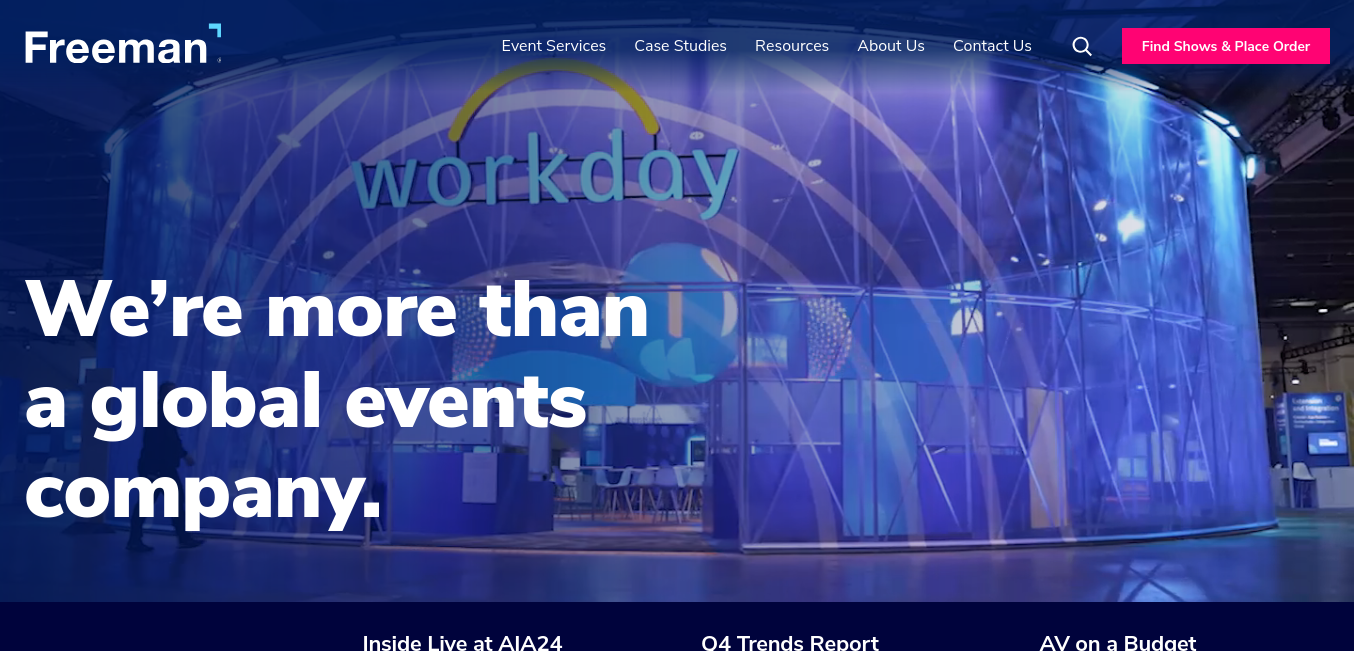This screenshot has height=651, width=1366.
Task: Open the search magnifier icon
Action: tap(1082, 46)
